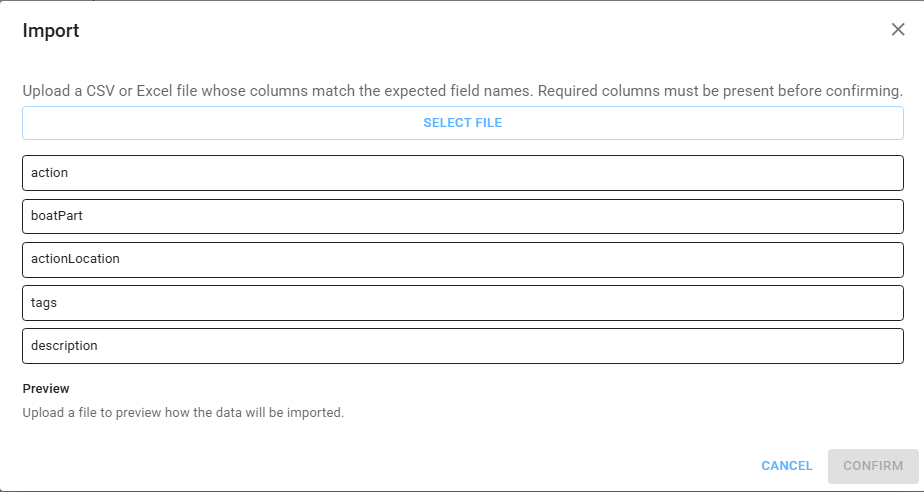This screenshot has height=492, width=924.
Task: Click the upload instructions text about CSV or Excel
Action: point(462,91)
